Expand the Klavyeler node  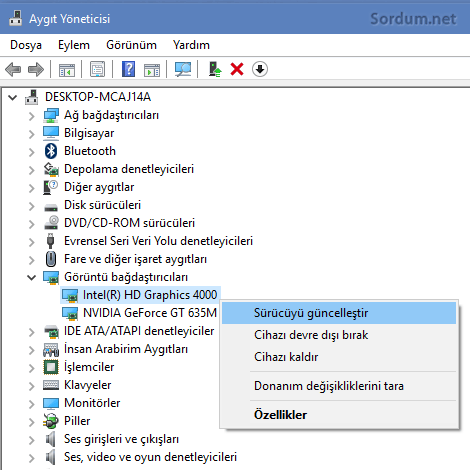[31, 386]
